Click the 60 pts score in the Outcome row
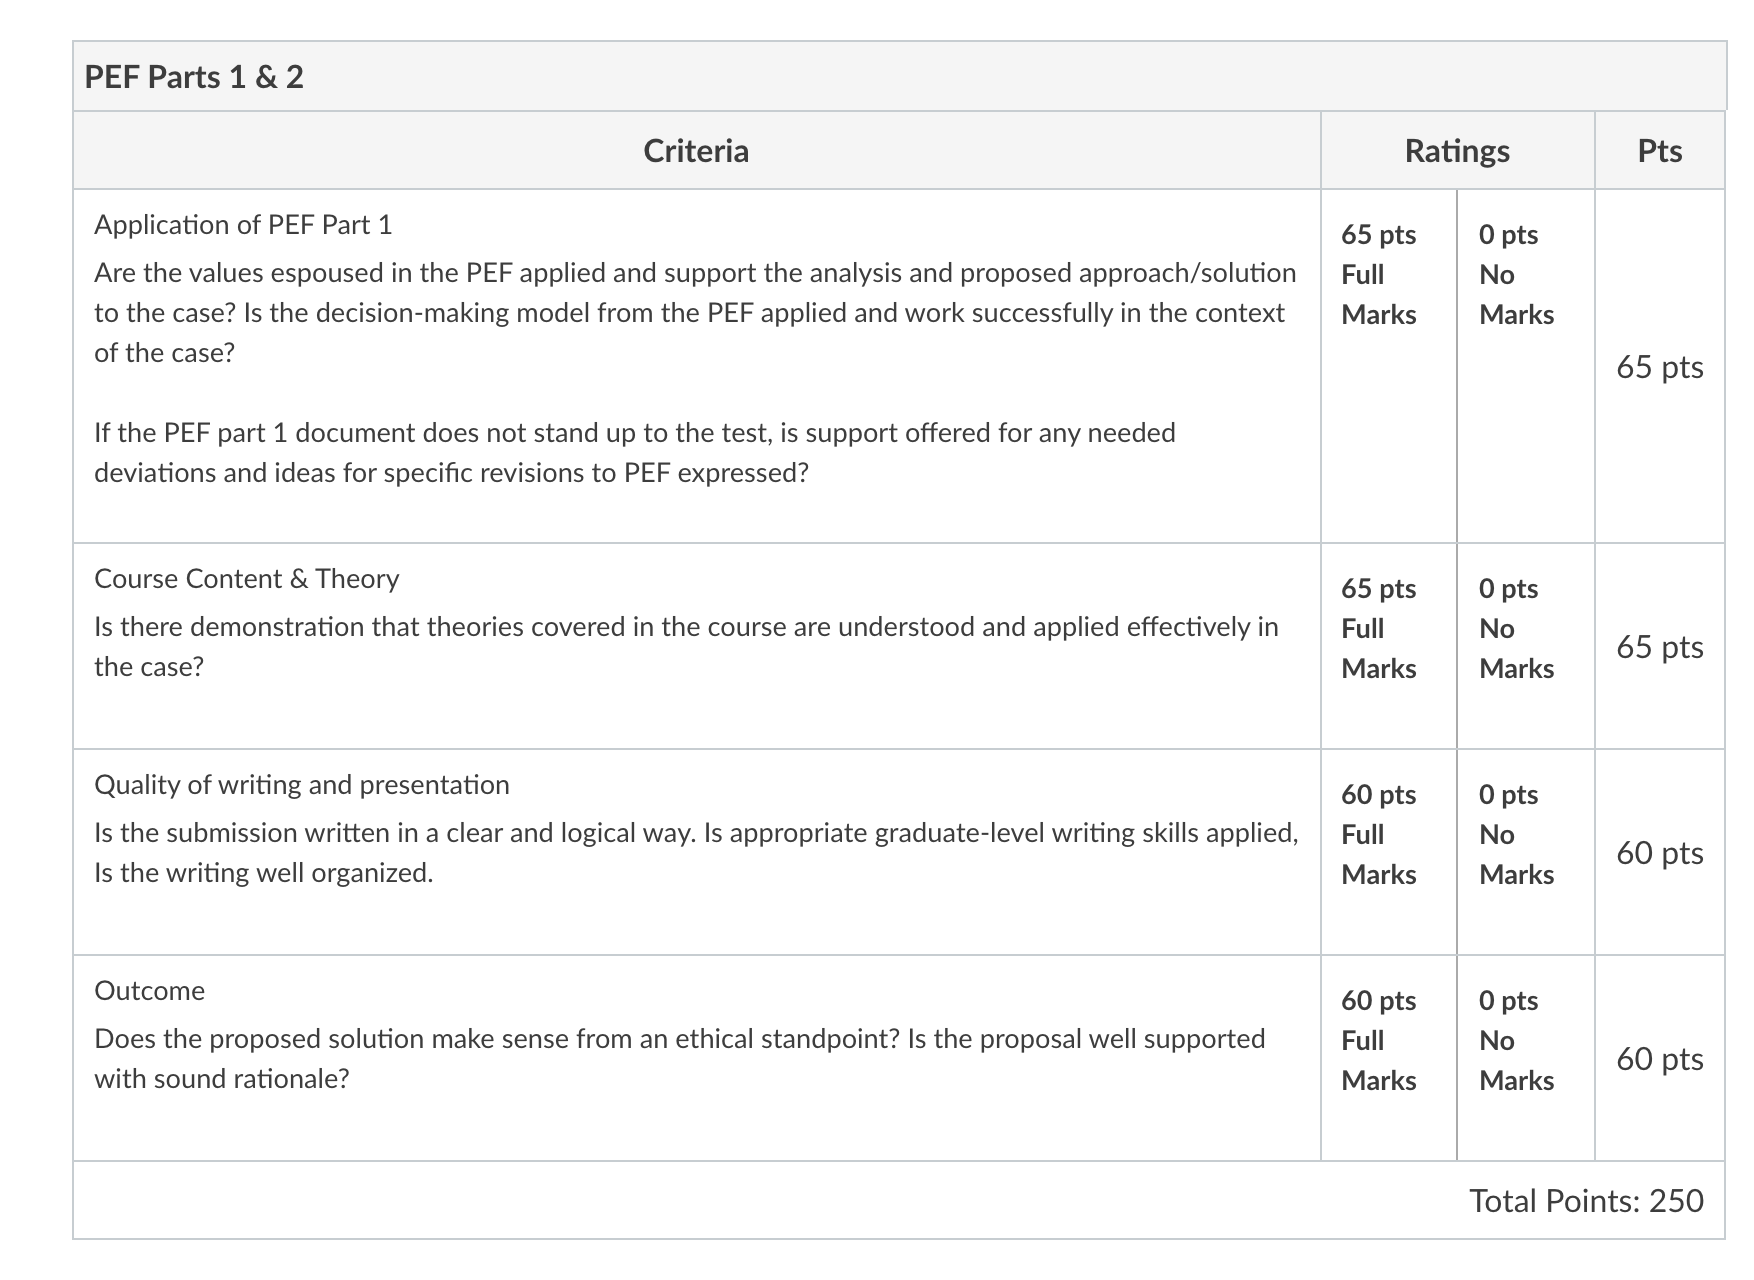 1660,1059
